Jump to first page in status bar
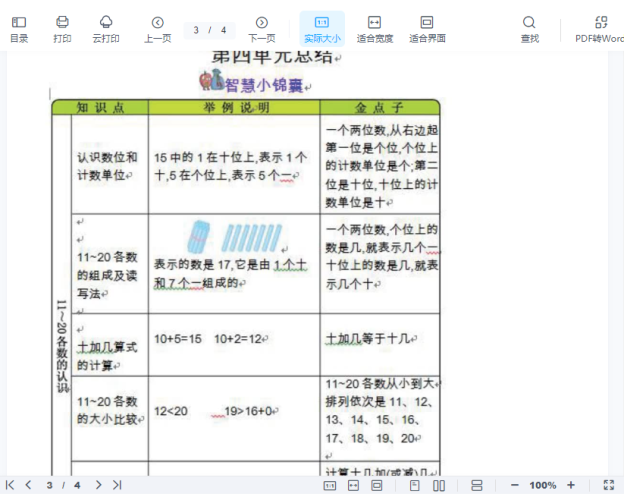The height and width of the screenshot is (500, 624). pos(11,485)
